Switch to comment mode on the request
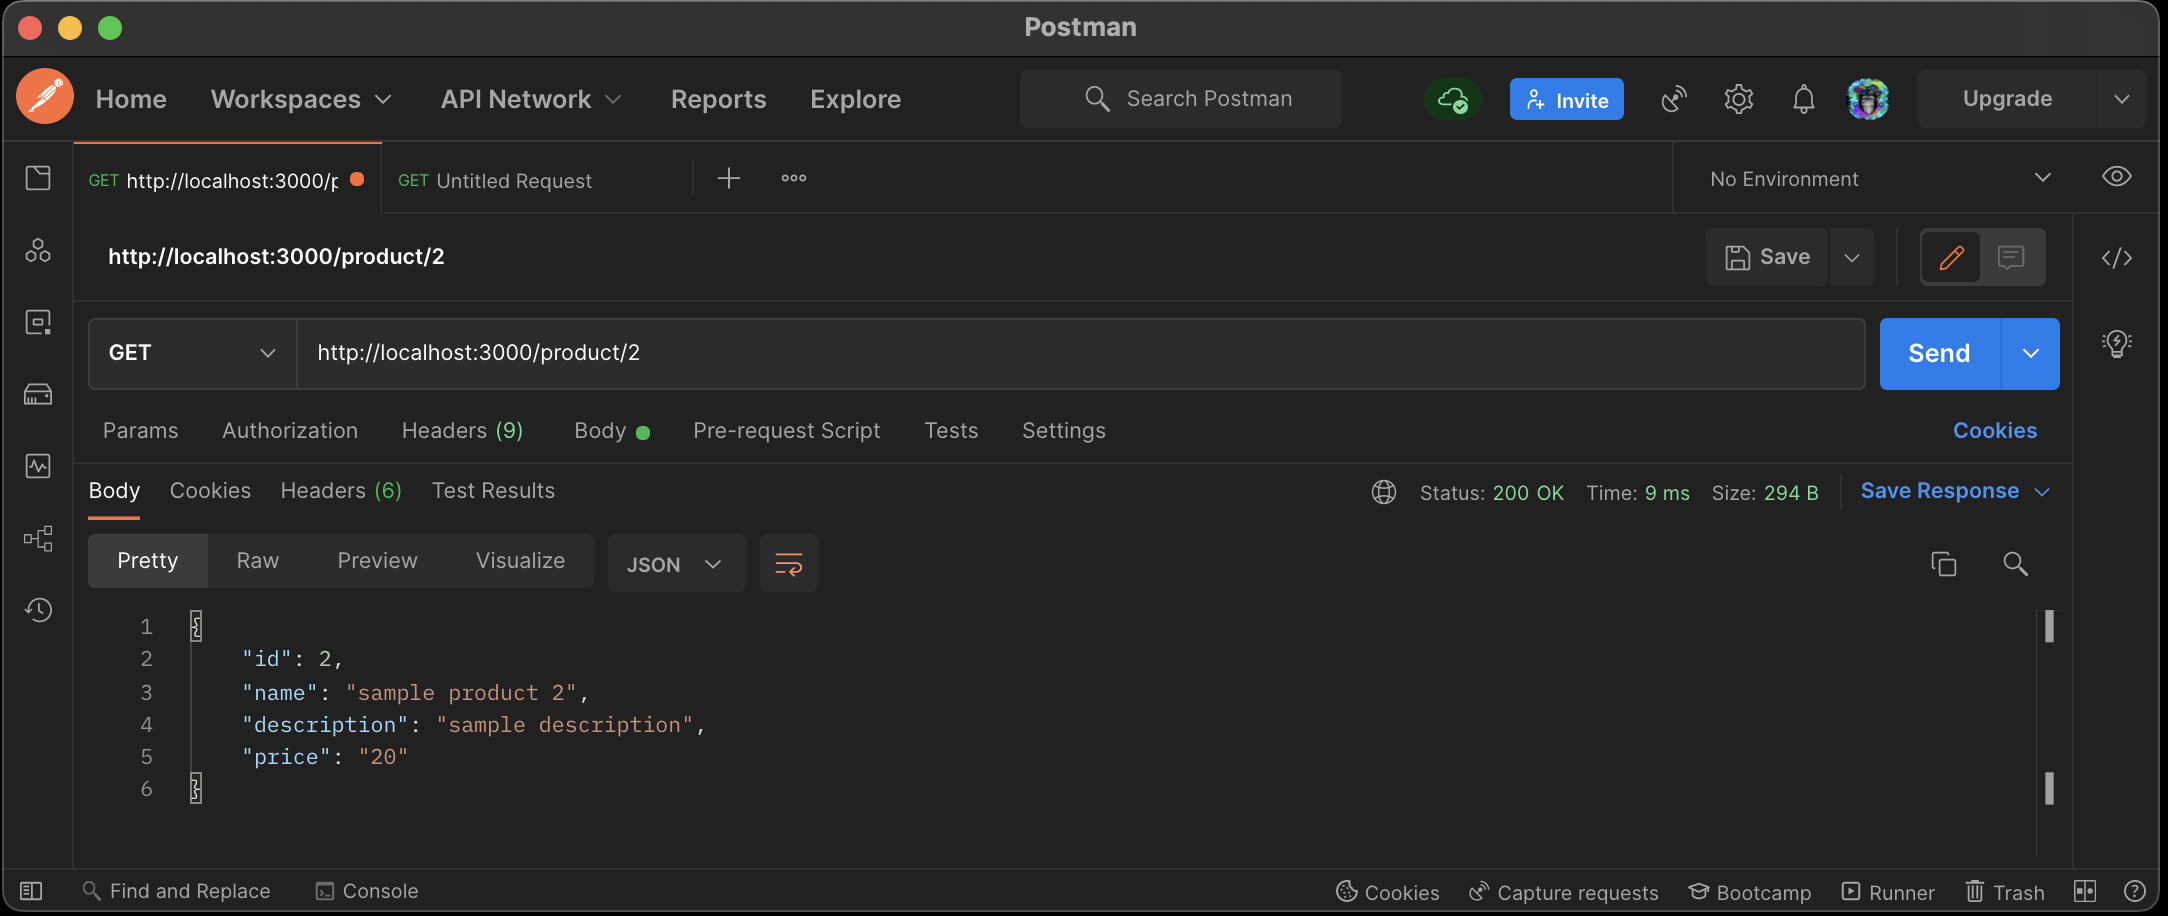 click(2011, 257)
